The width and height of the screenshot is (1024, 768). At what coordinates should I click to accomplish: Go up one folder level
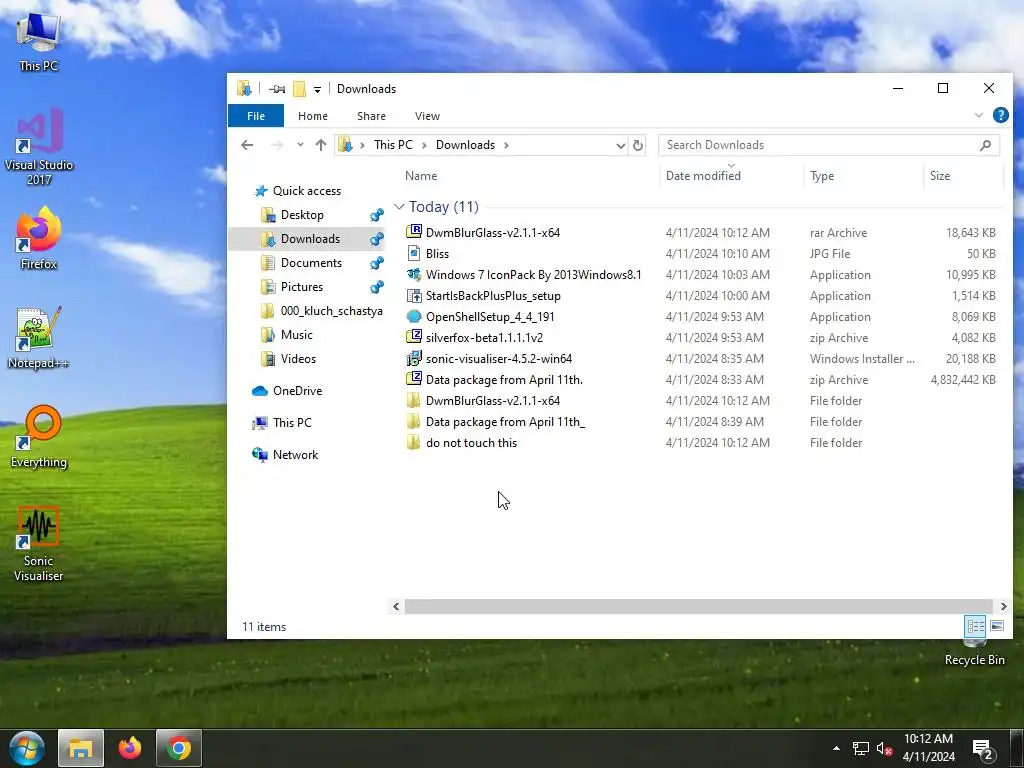(x=321, y=145)
